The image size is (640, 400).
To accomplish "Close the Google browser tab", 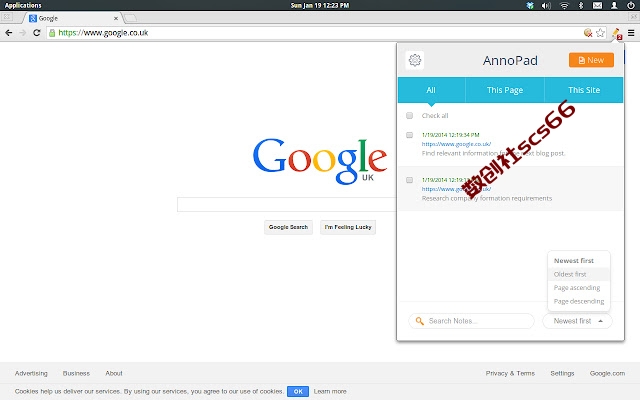I will pos(116,18).
